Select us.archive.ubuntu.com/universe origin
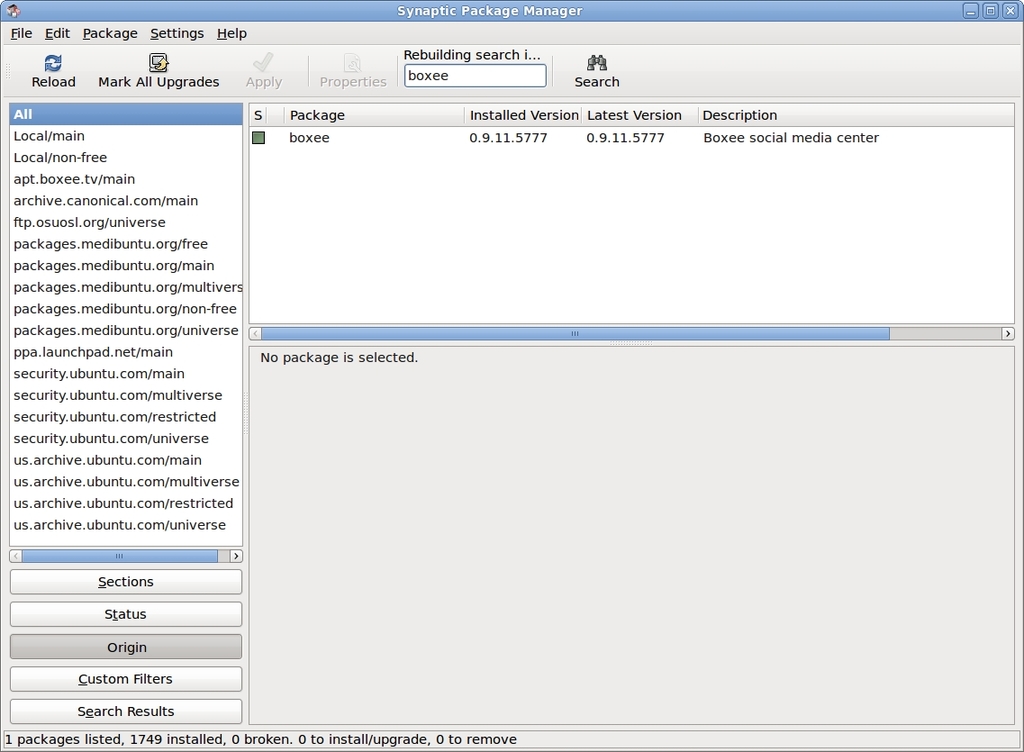 click(x=125, y=525)
